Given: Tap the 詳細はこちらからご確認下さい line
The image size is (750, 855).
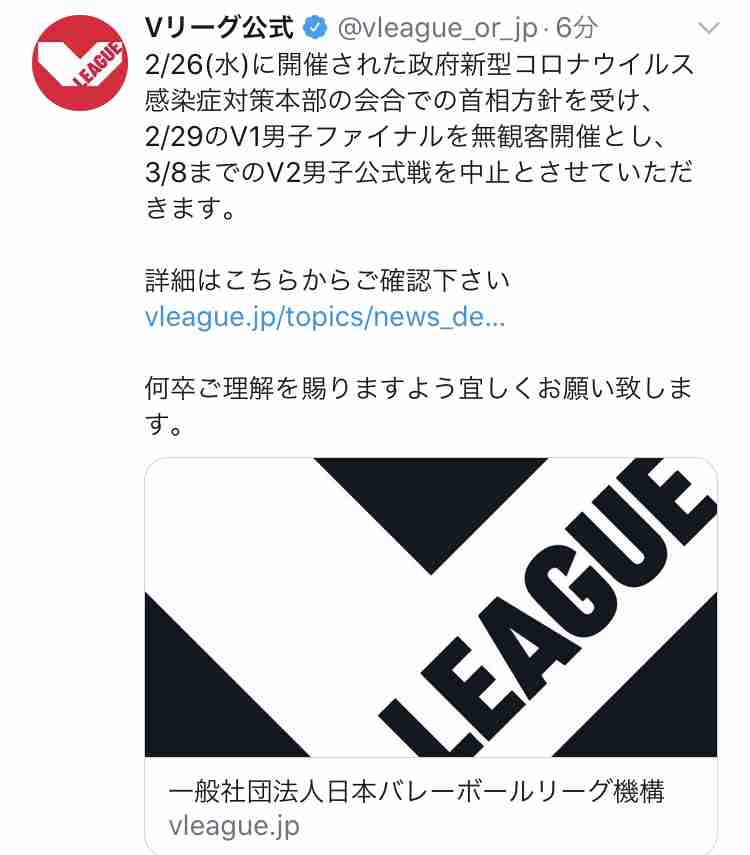Looking at the screenshot, I should point(327,281).
